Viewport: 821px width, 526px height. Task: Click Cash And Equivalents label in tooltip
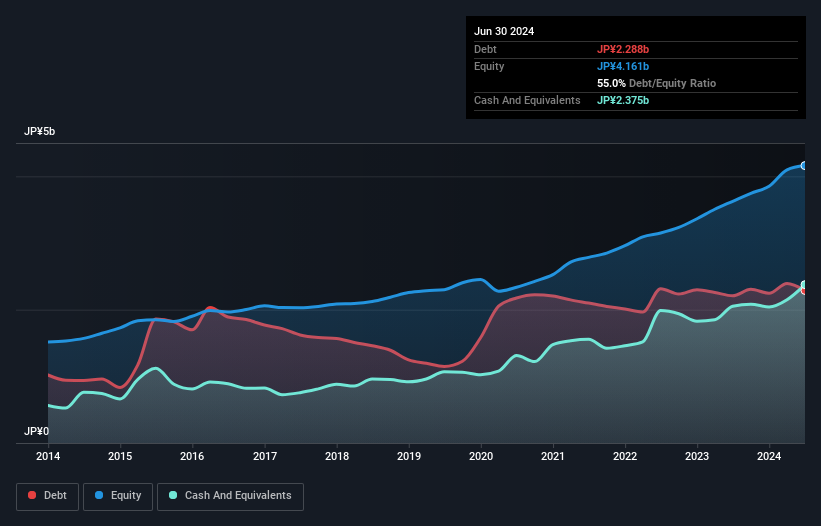tap(527, 100)
